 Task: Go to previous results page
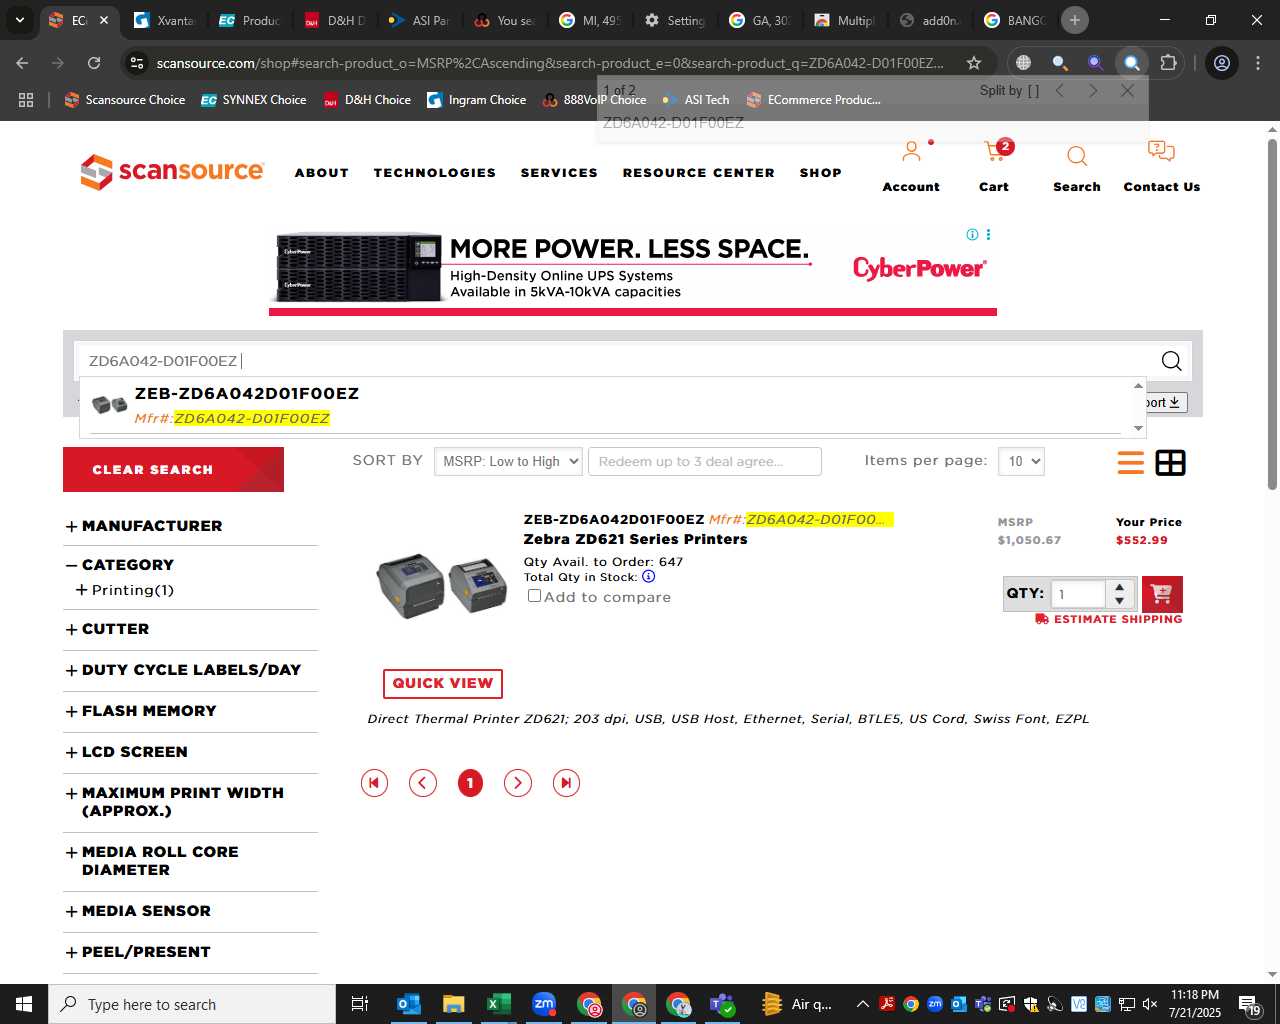click(423, 783)
